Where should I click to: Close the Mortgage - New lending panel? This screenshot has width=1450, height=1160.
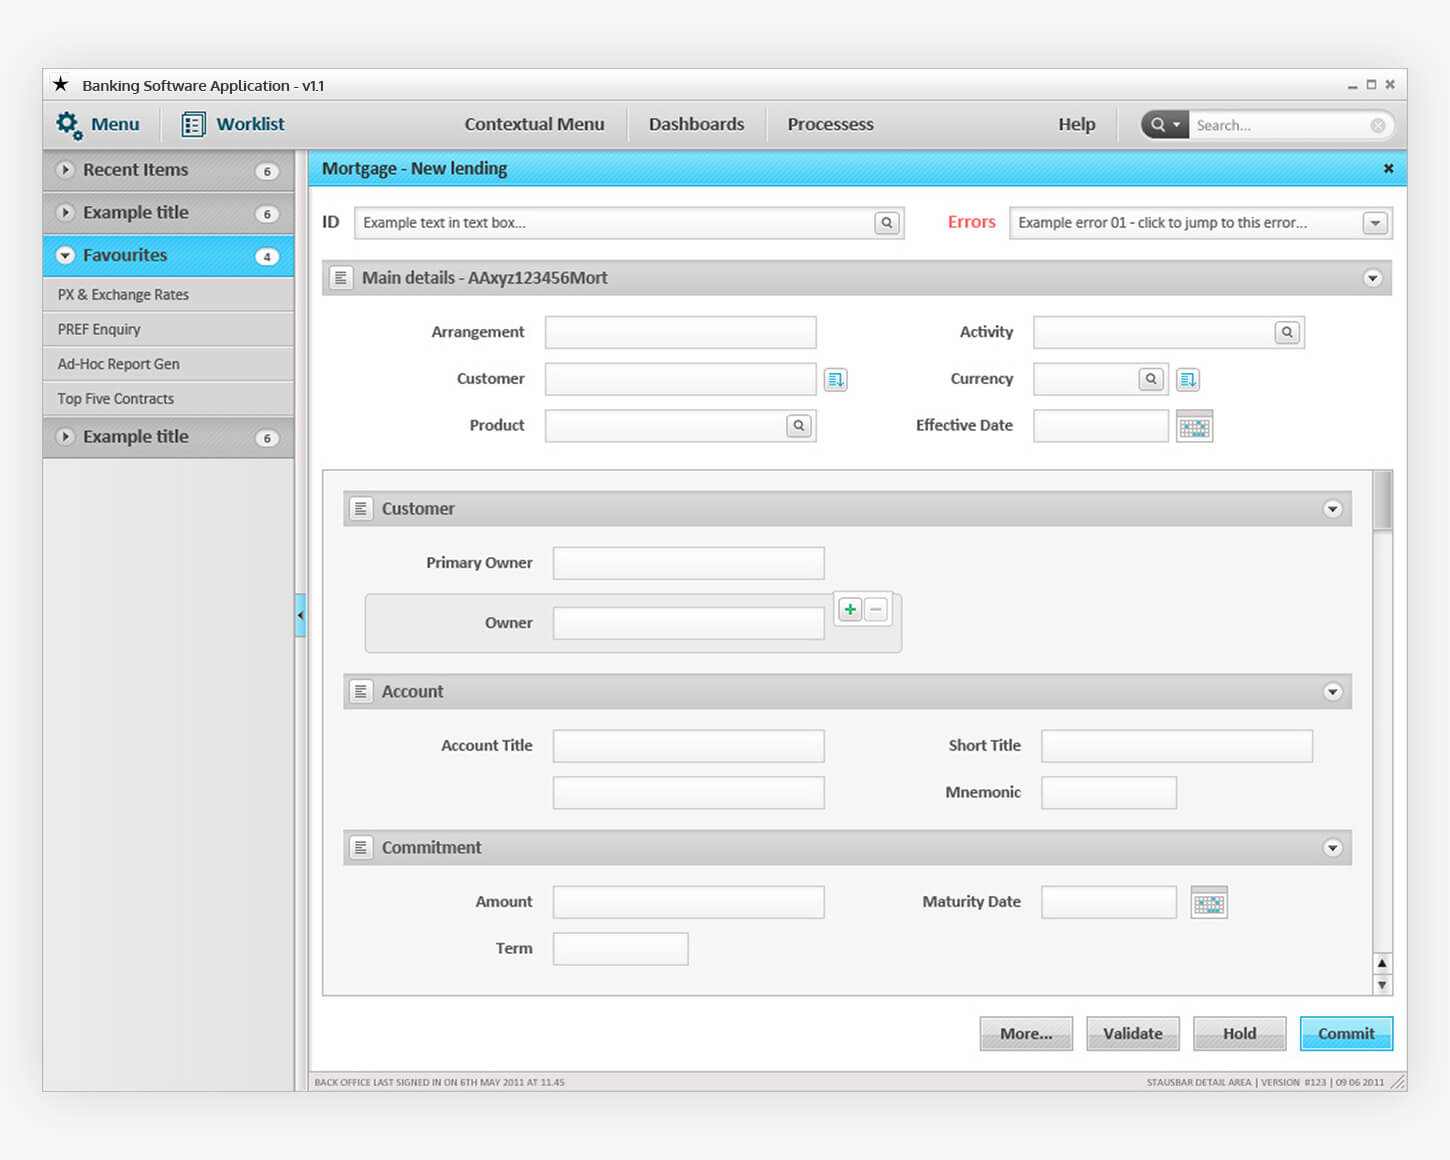(1388, 169)
